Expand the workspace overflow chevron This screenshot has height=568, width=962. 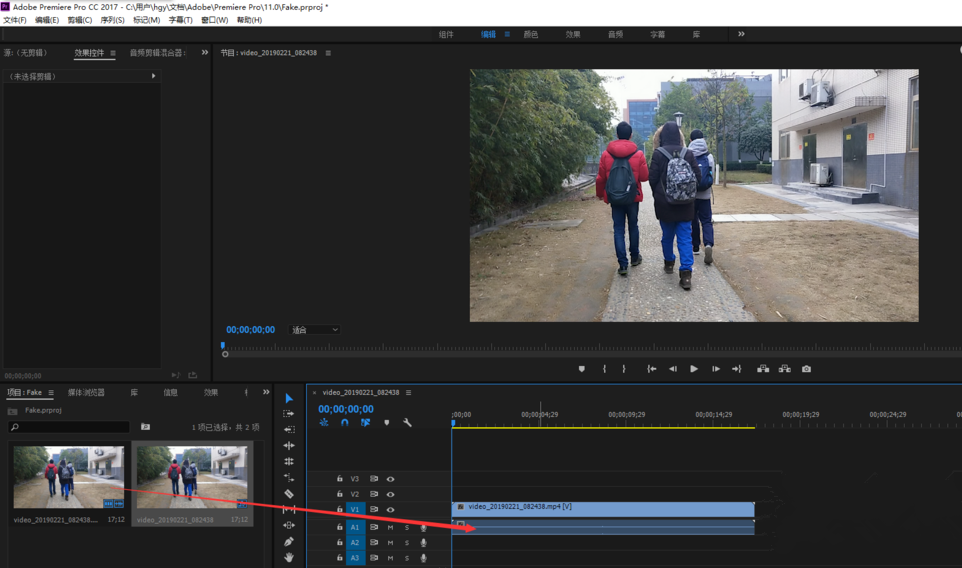(x=741, y=34)
